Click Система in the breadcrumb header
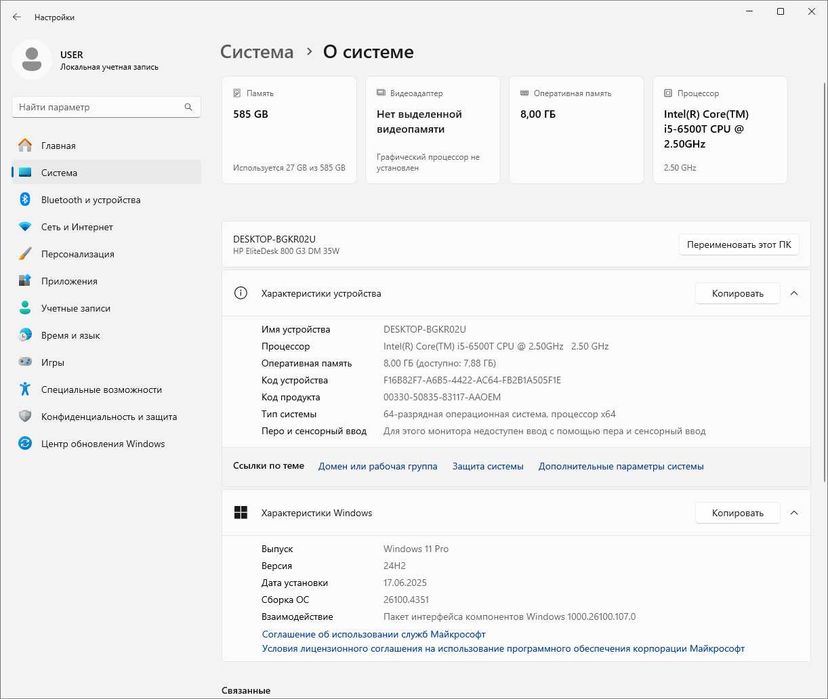The height and width of the screenshot is (699, 828). click(257, 52)
